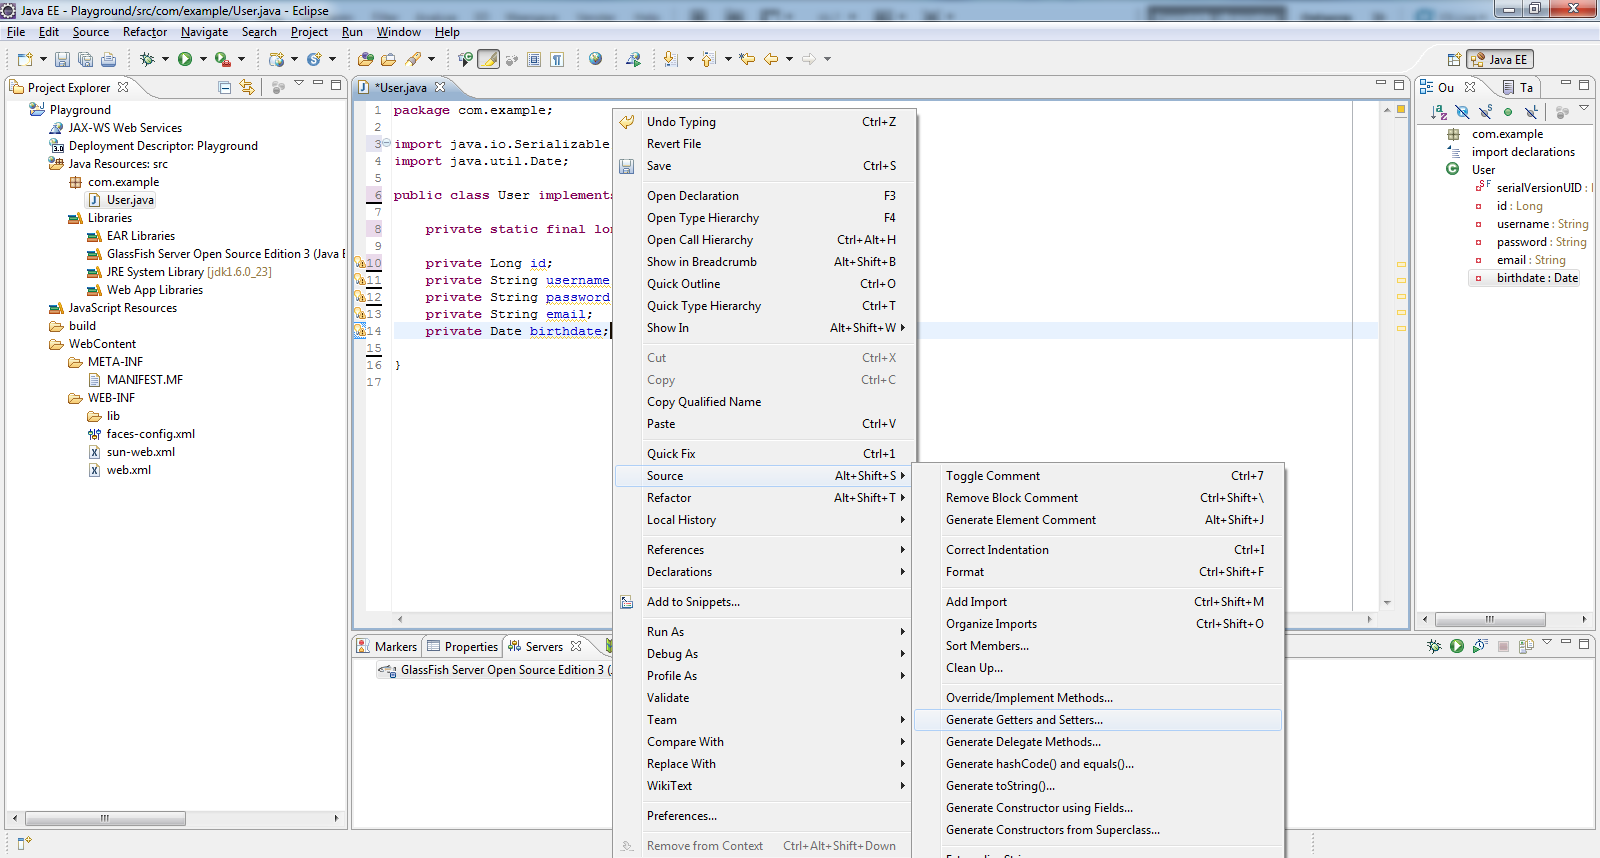Switch to the Properties tab

[x=462, y=647]
